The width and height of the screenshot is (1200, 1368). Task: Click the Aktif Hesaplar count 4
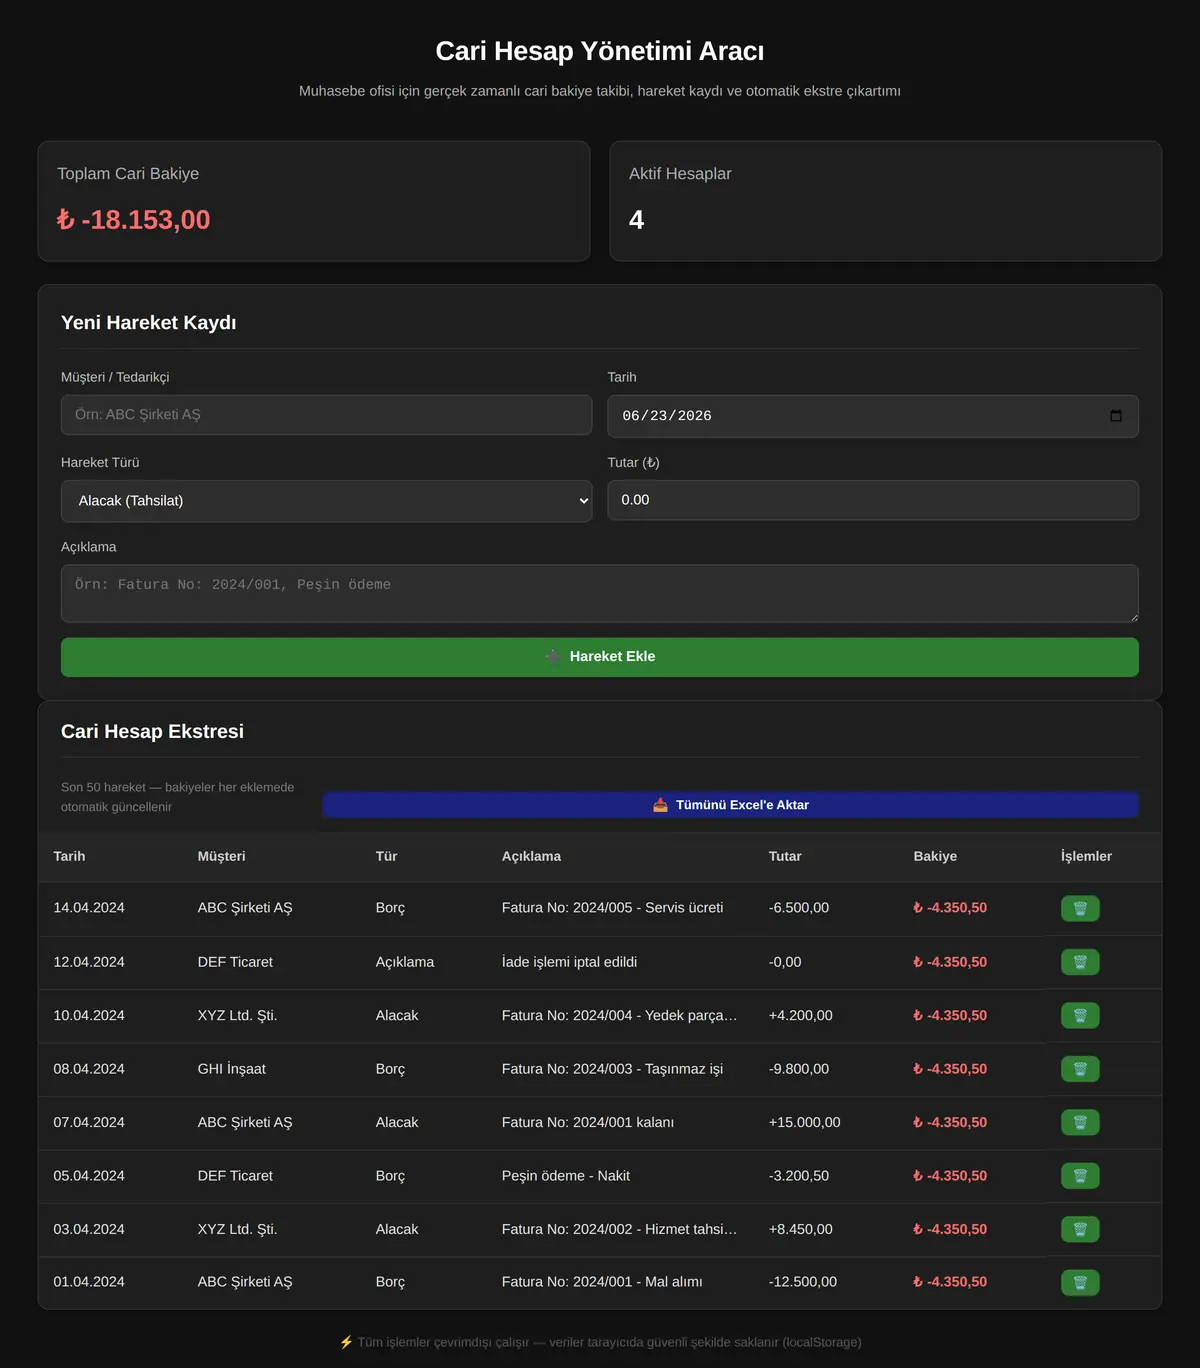(x=636, y=220)
